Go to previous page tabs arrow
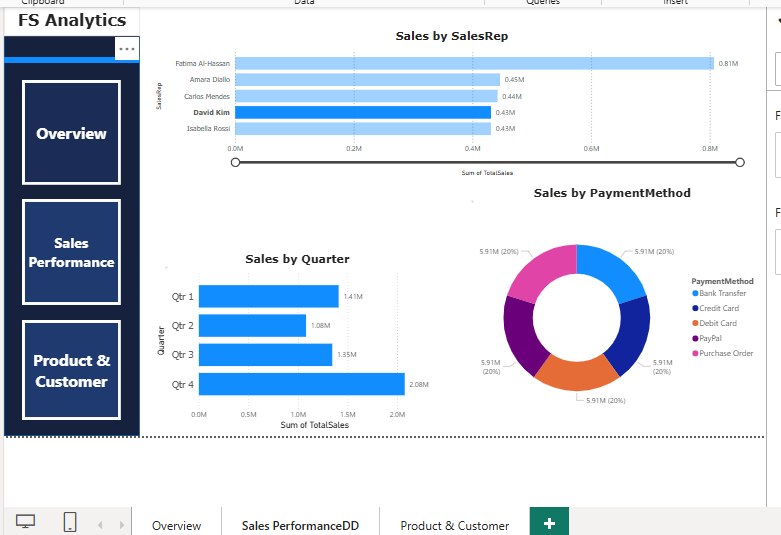 pos(100,525)
